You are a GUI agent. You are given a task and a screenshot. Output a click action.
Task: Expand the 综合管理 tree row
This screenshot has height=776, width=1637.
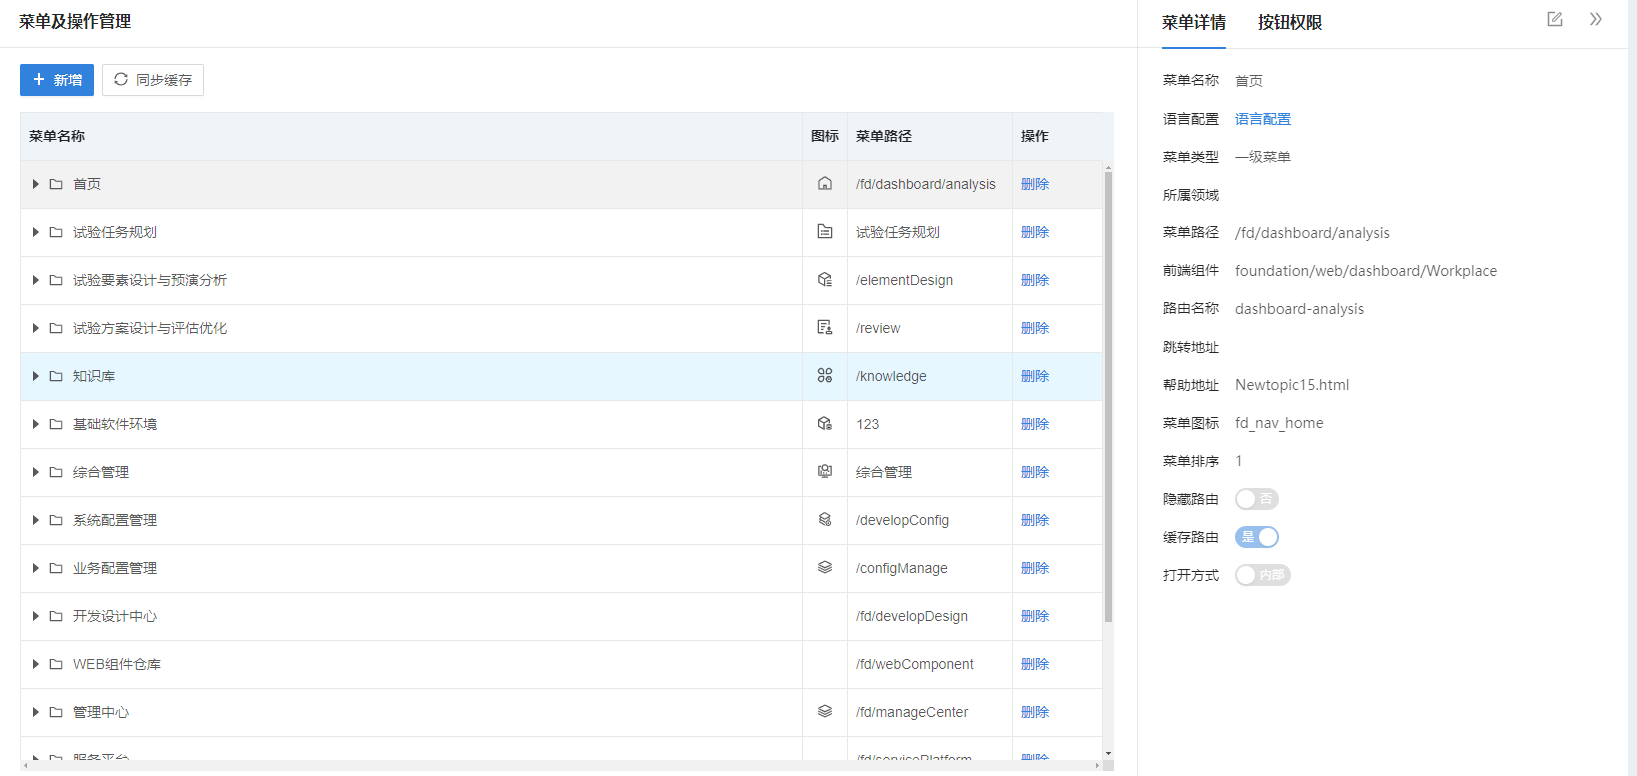pos(36,472)
